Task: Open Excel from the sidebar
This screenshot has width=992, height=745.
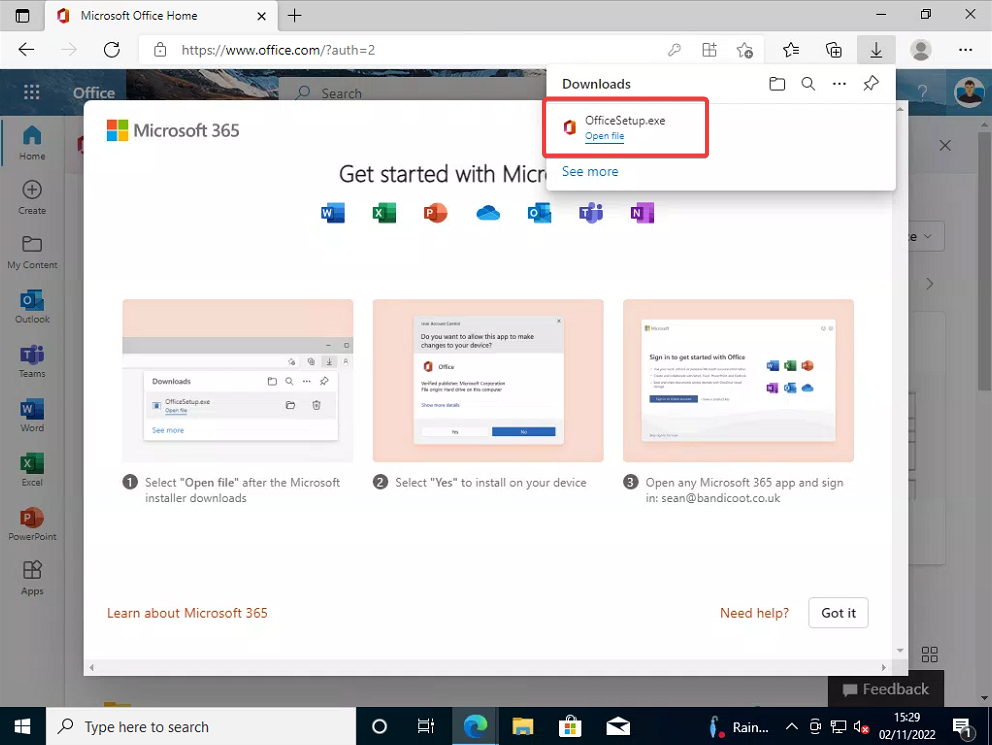Action: 32,469
